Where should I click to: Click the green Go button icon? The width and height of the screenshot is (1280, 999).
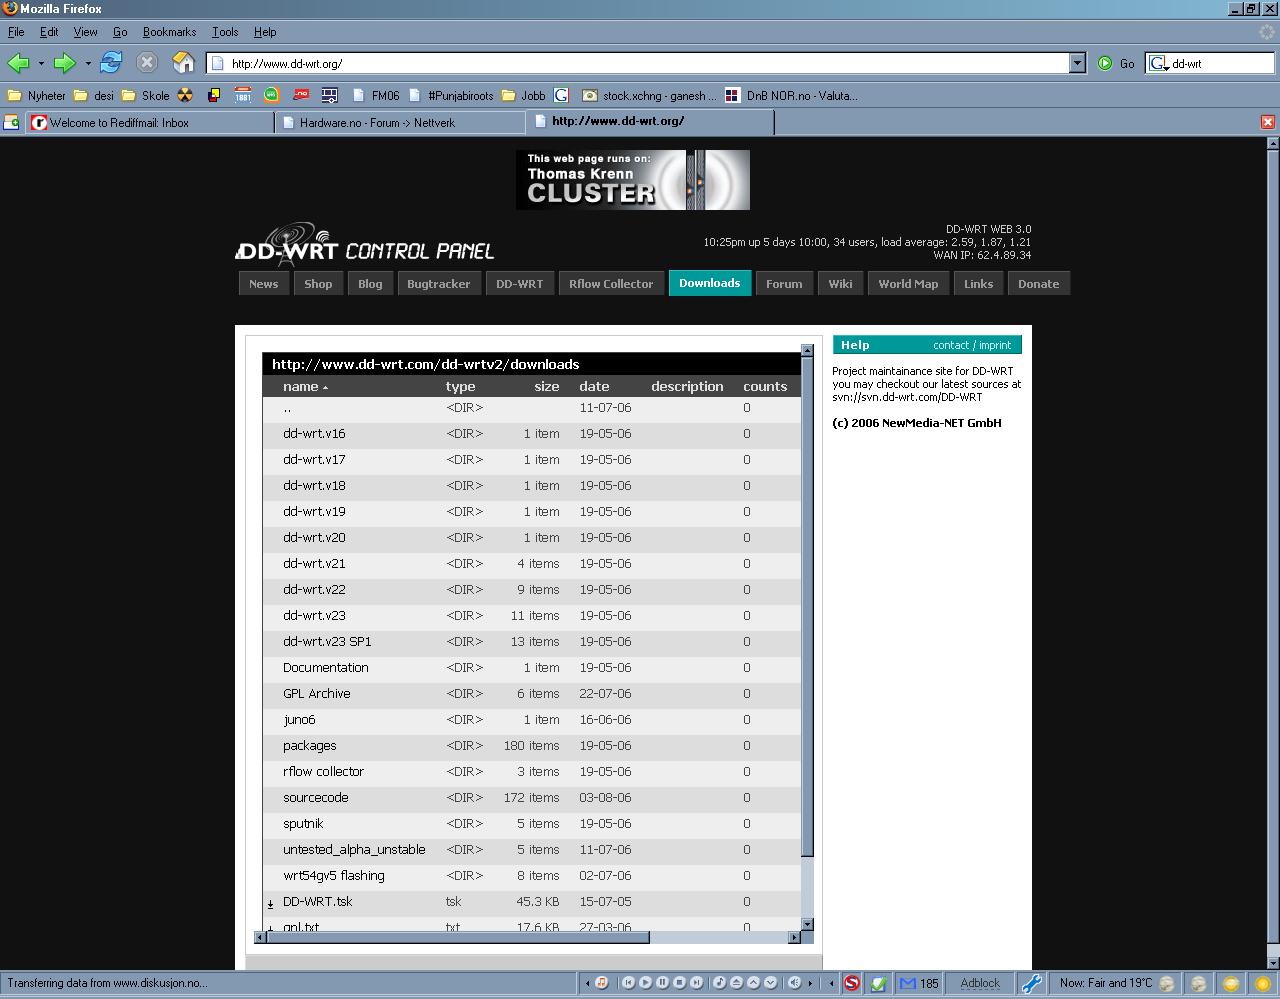point(1105,63)
